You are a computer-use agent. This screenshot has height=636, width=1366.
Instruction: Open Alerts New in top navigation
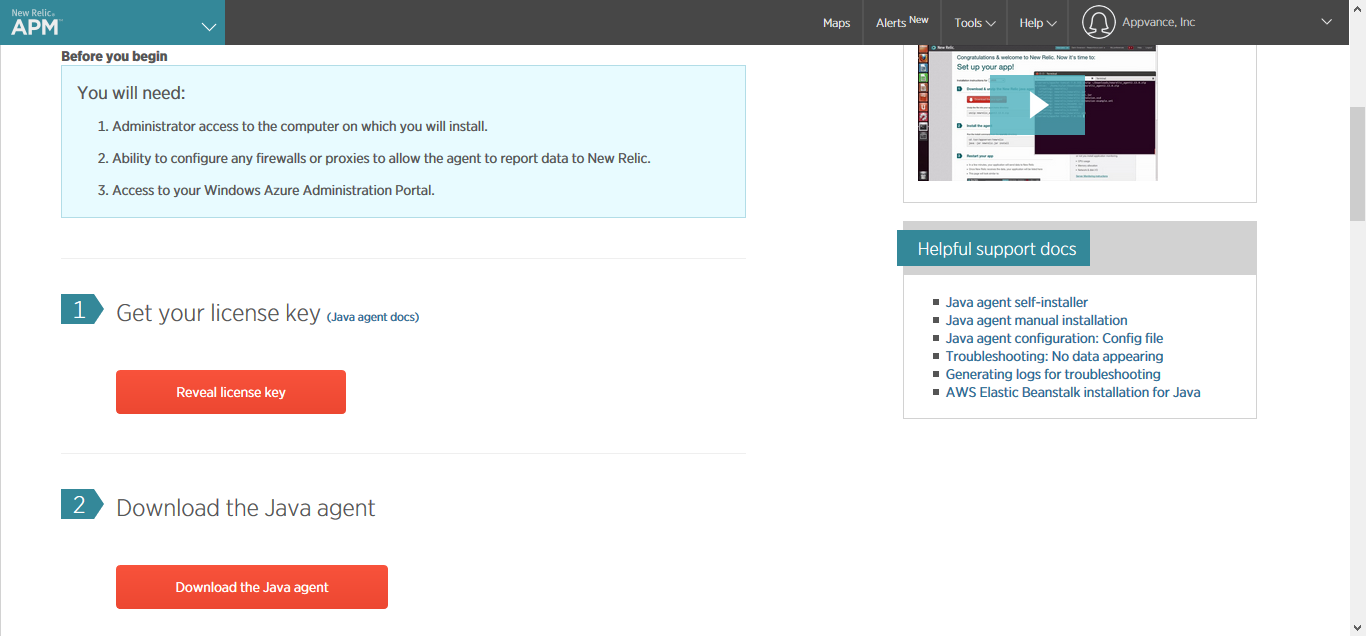click(x=902, y=22)
